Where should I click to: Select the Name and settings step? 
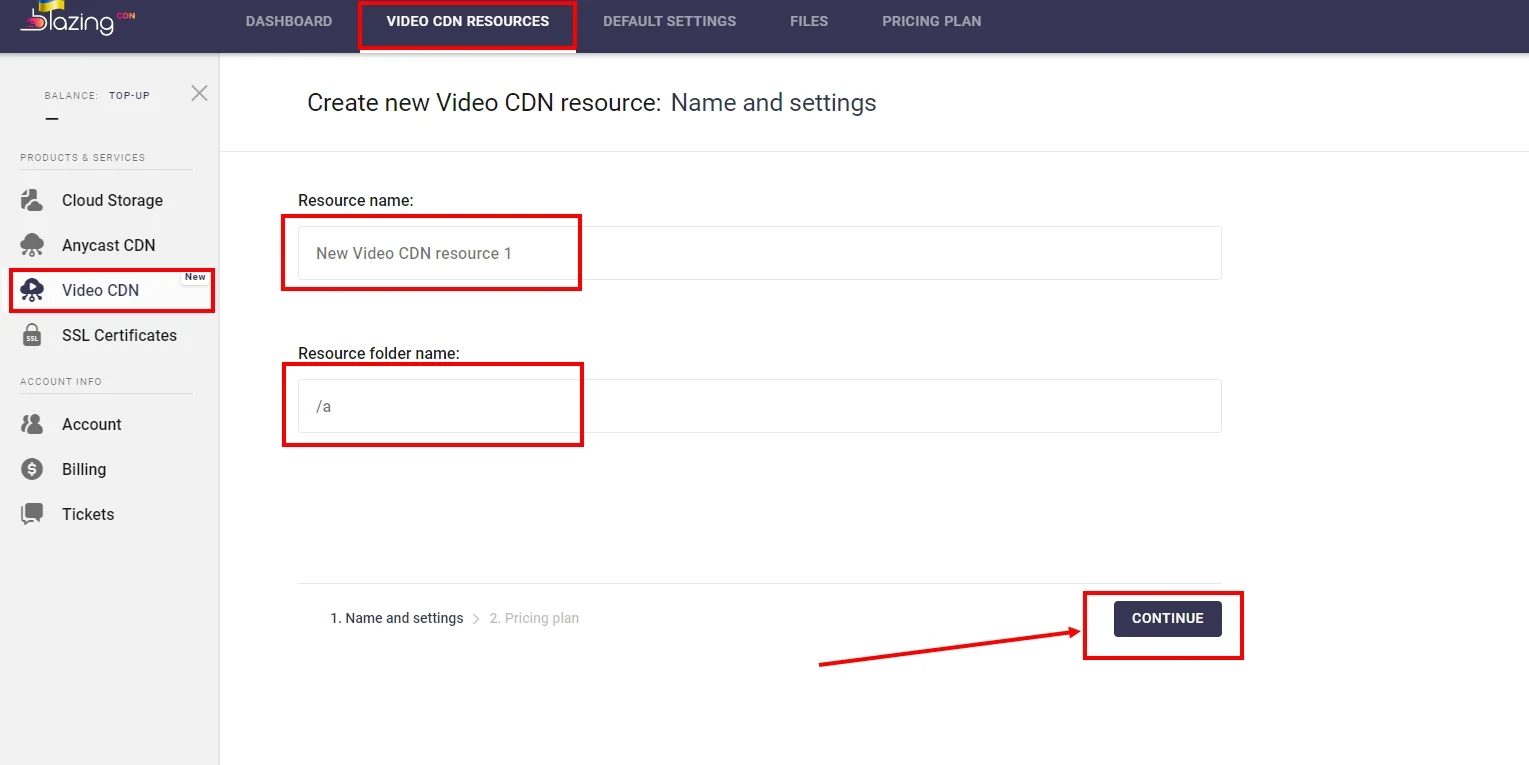tap(397, 618)
